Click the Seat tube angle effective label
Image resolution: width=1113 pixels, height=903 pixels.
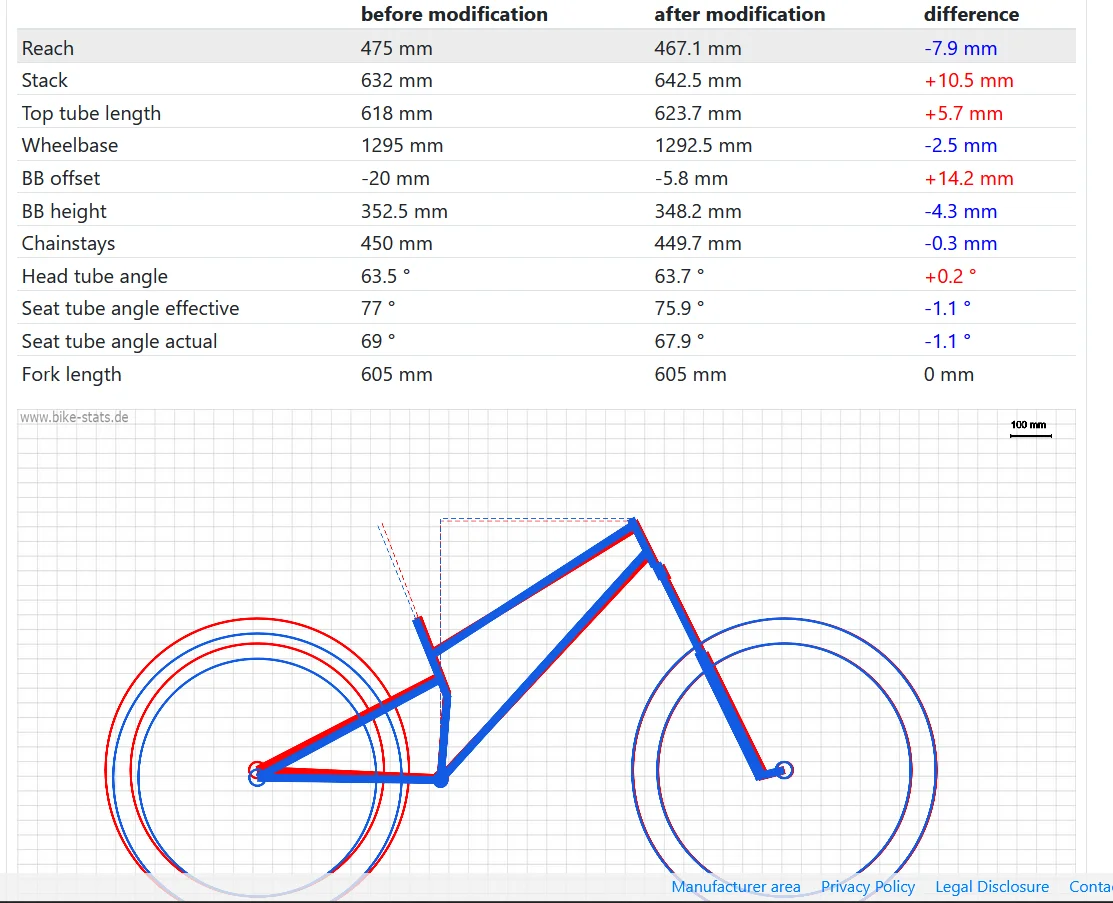[x=130, y=308]
